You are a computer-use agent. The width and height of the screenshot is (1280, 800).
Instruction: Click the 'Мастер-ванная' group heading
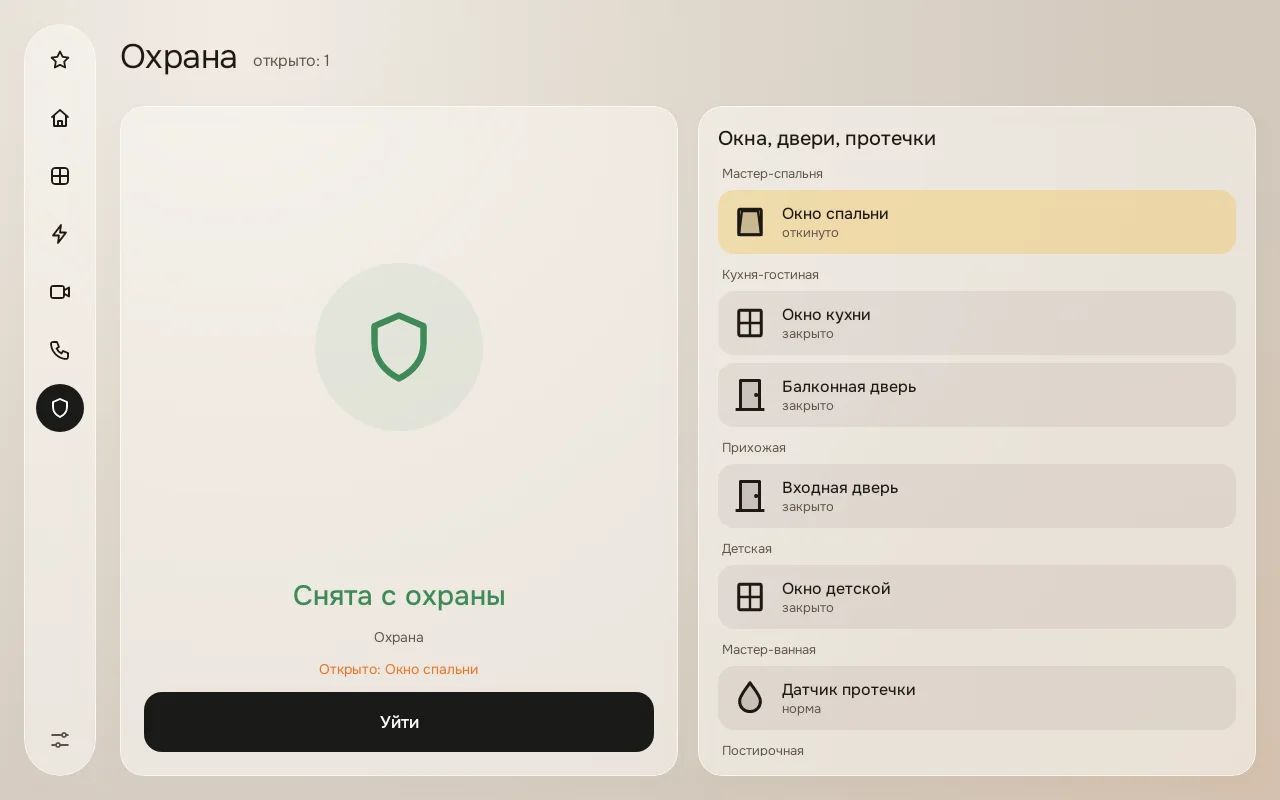coord(769,650)
